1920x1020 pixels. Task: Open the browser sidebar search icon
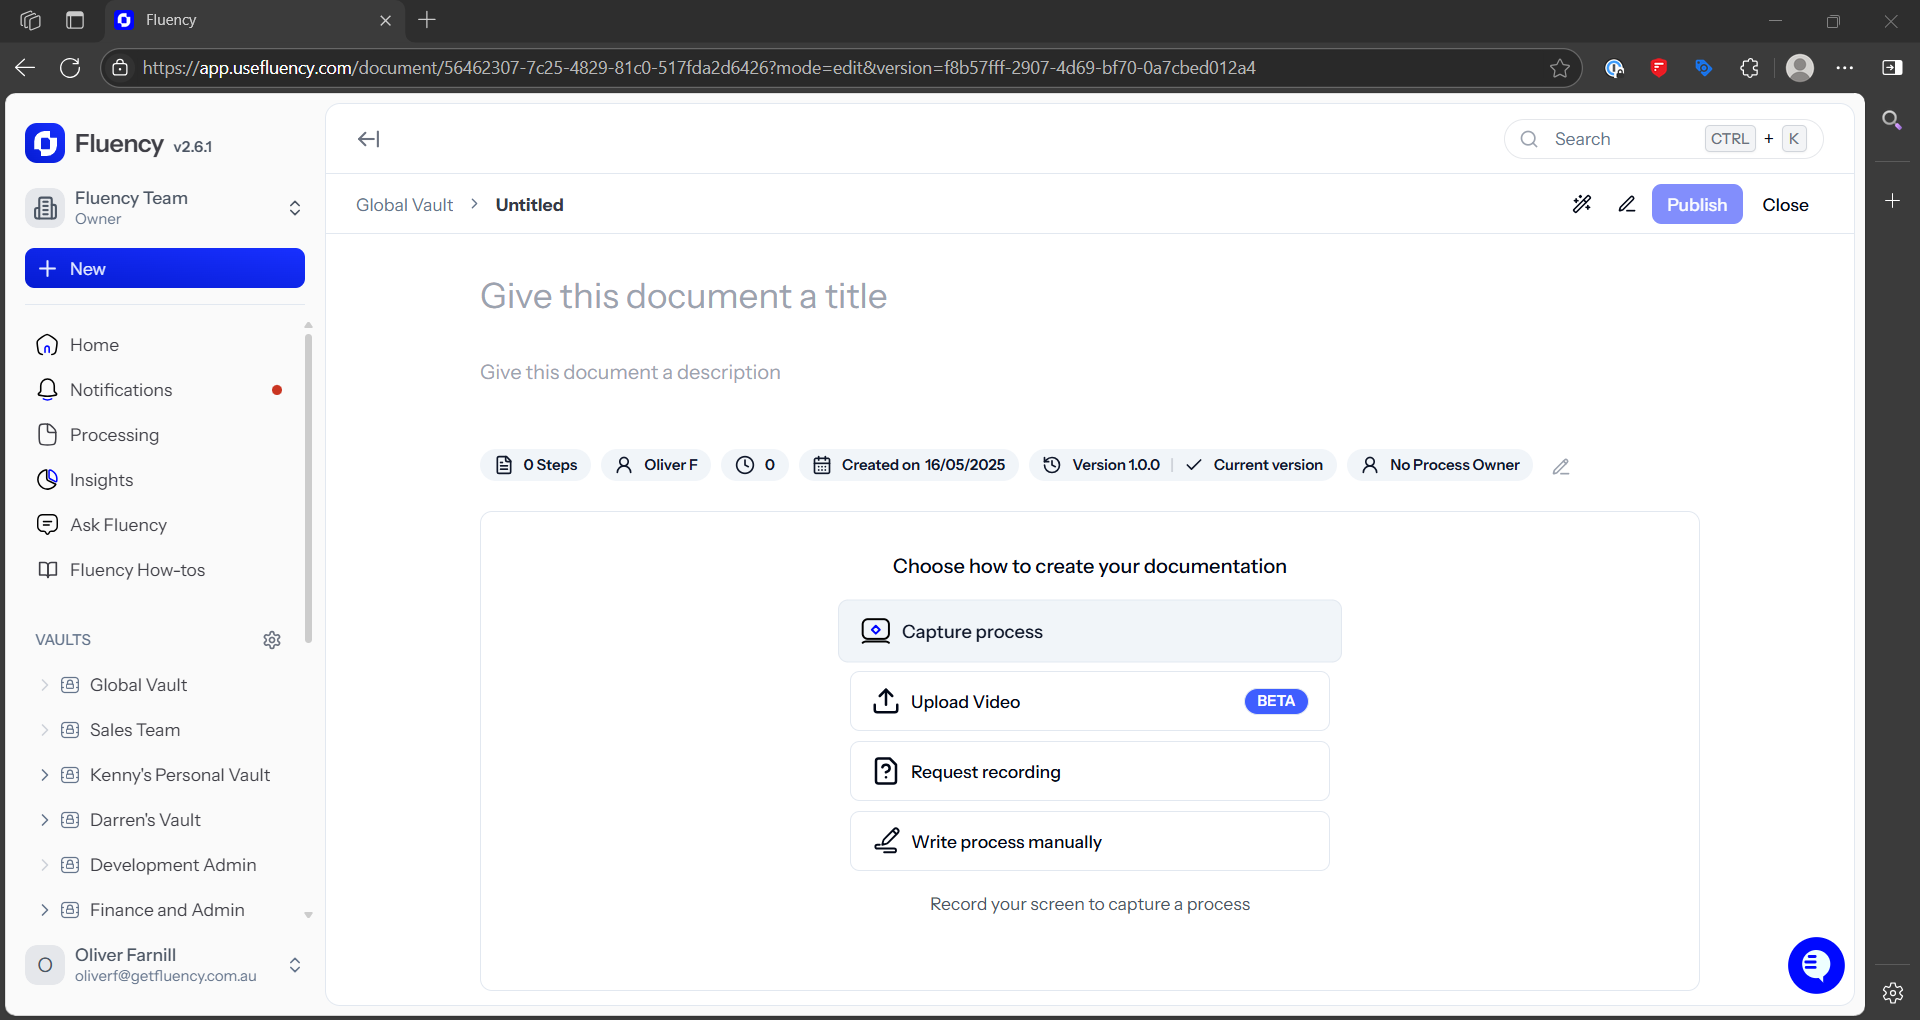[1892, 121]
